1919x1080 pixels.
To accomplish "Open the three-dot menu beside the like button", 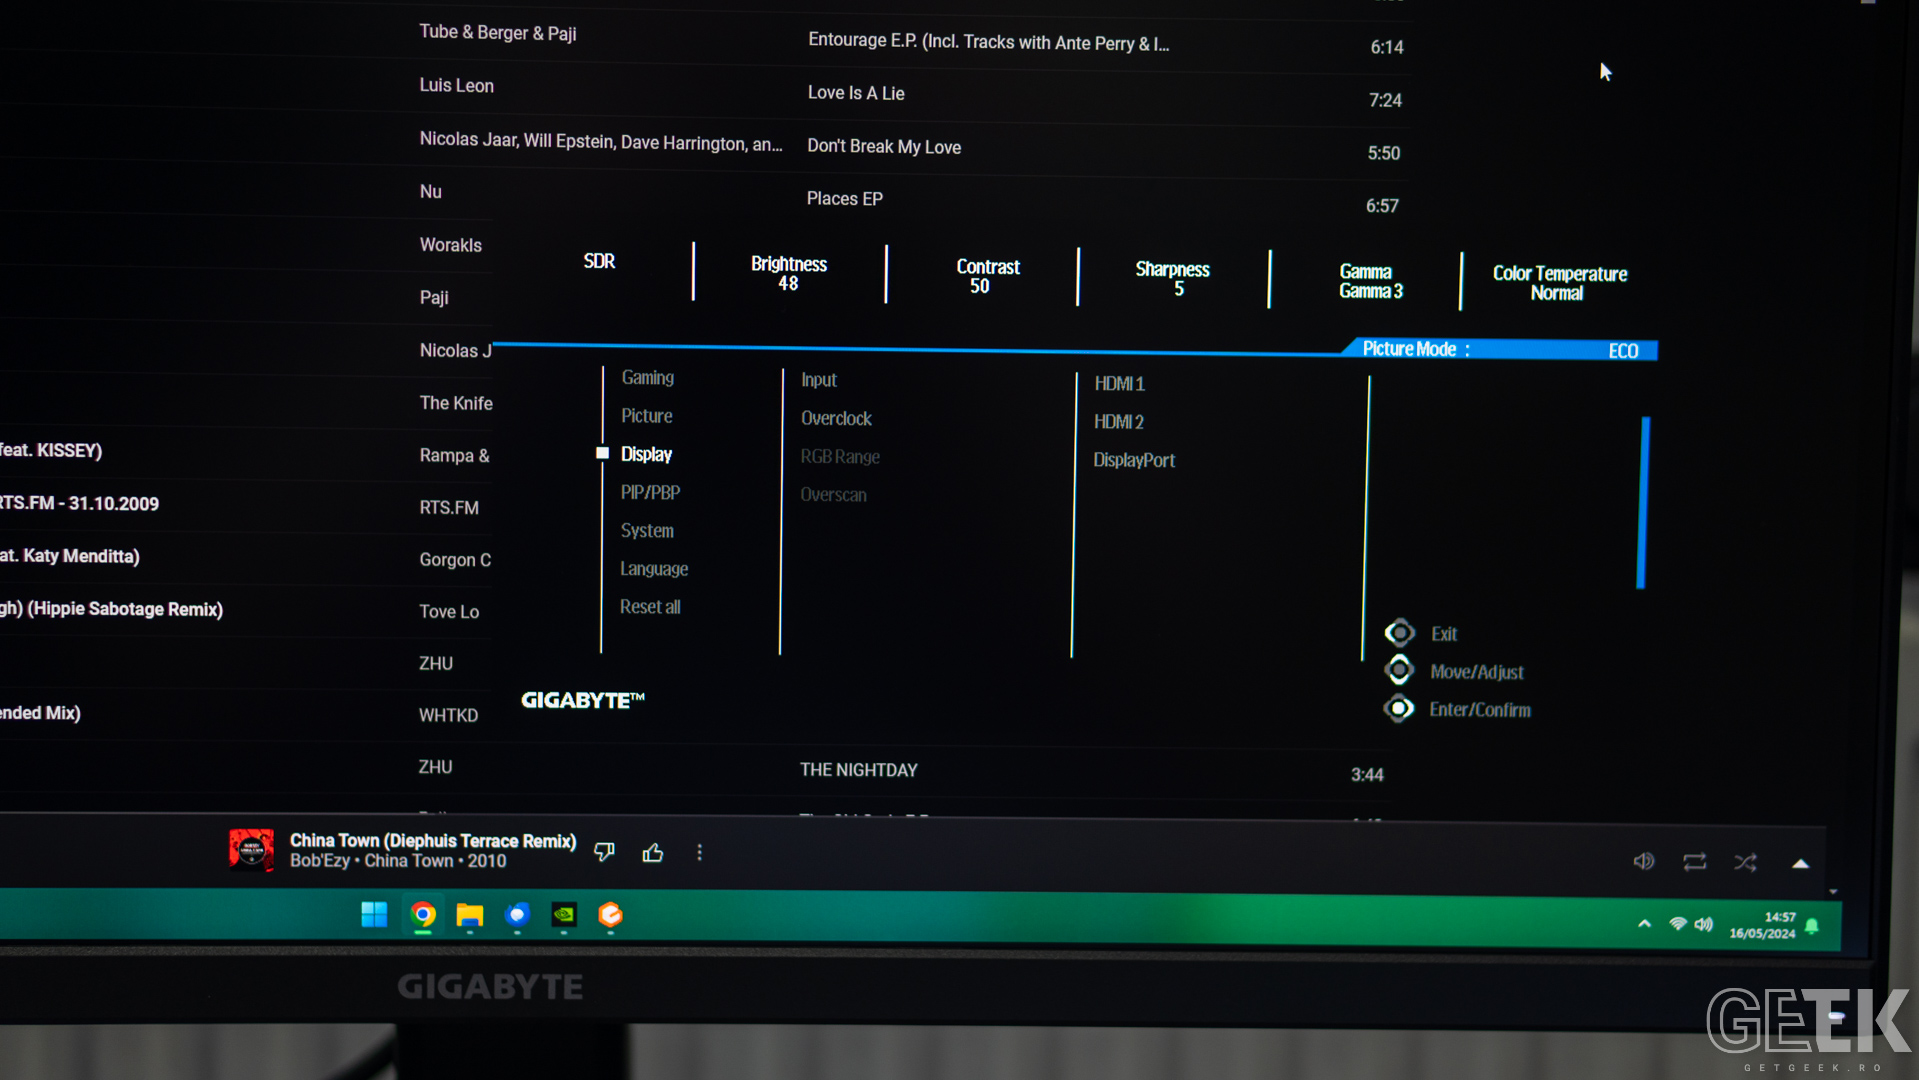I will pyautogui.click(x=700, y=852).
